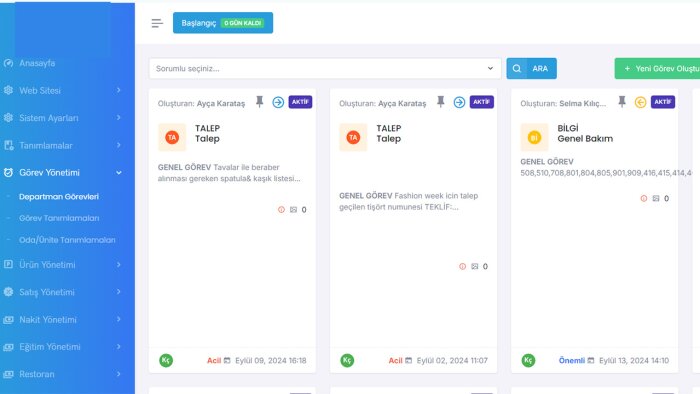Open Departman Görevleri submenu item
This screenshot has width=700, height=394.
click(x=58, y=196)
